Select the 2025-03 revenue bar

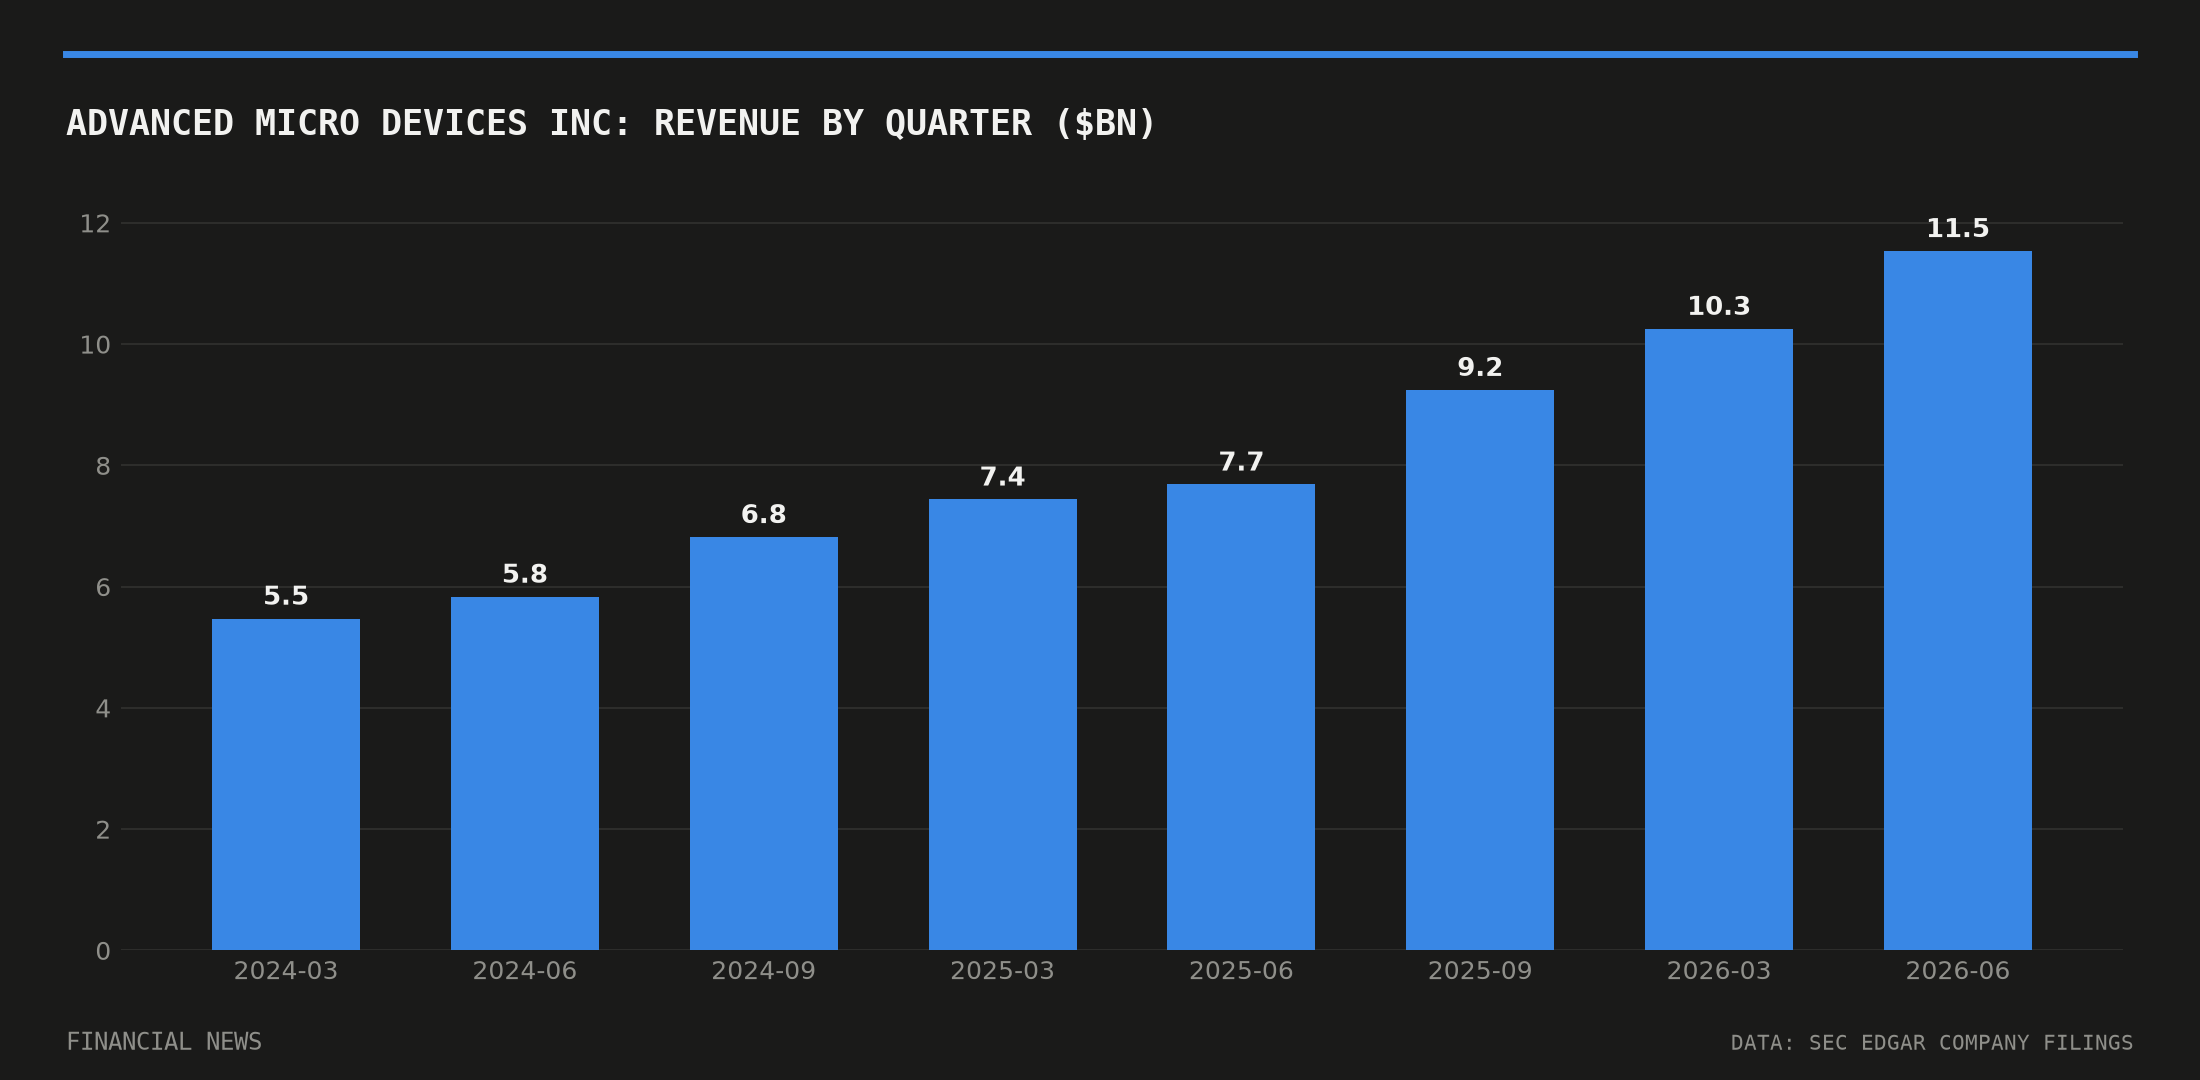tap(1003, 724)
